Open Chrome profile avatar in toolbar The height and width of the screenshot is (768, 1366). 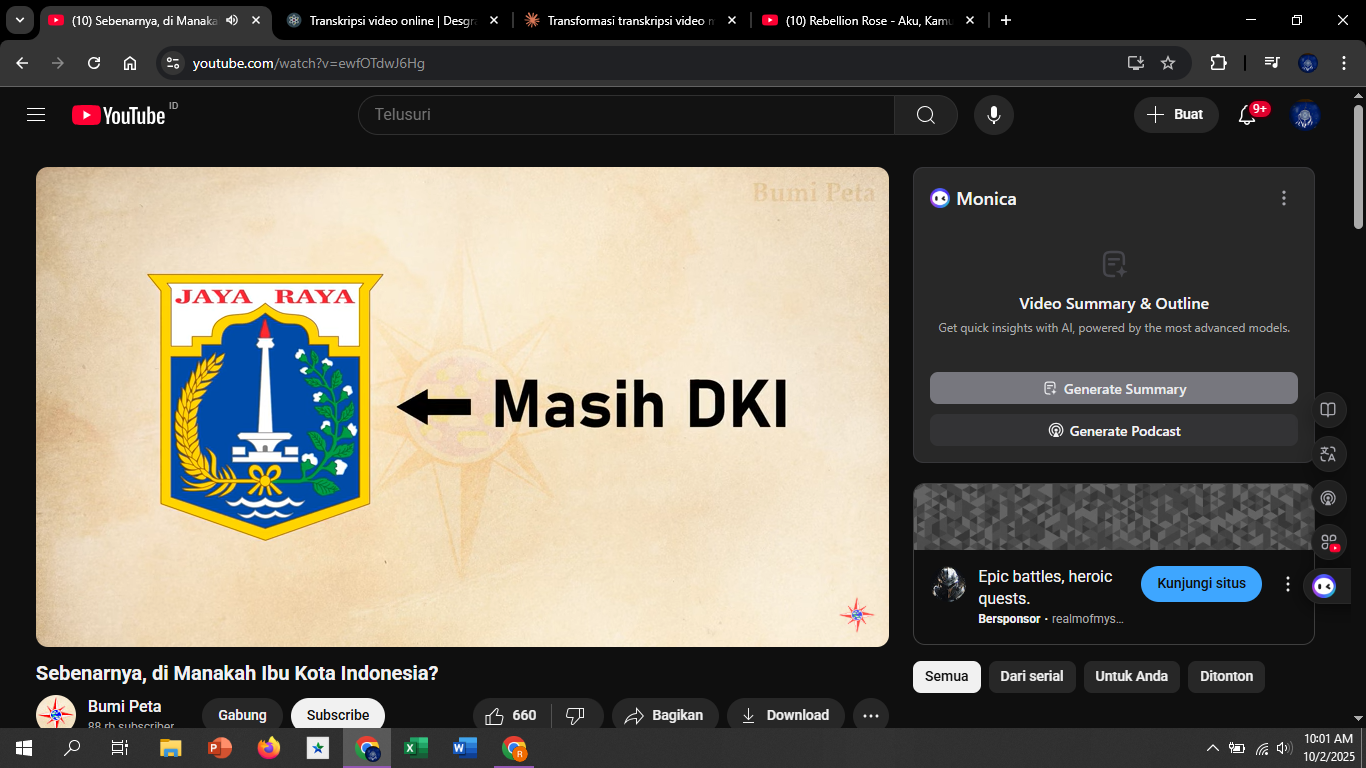1308,63
